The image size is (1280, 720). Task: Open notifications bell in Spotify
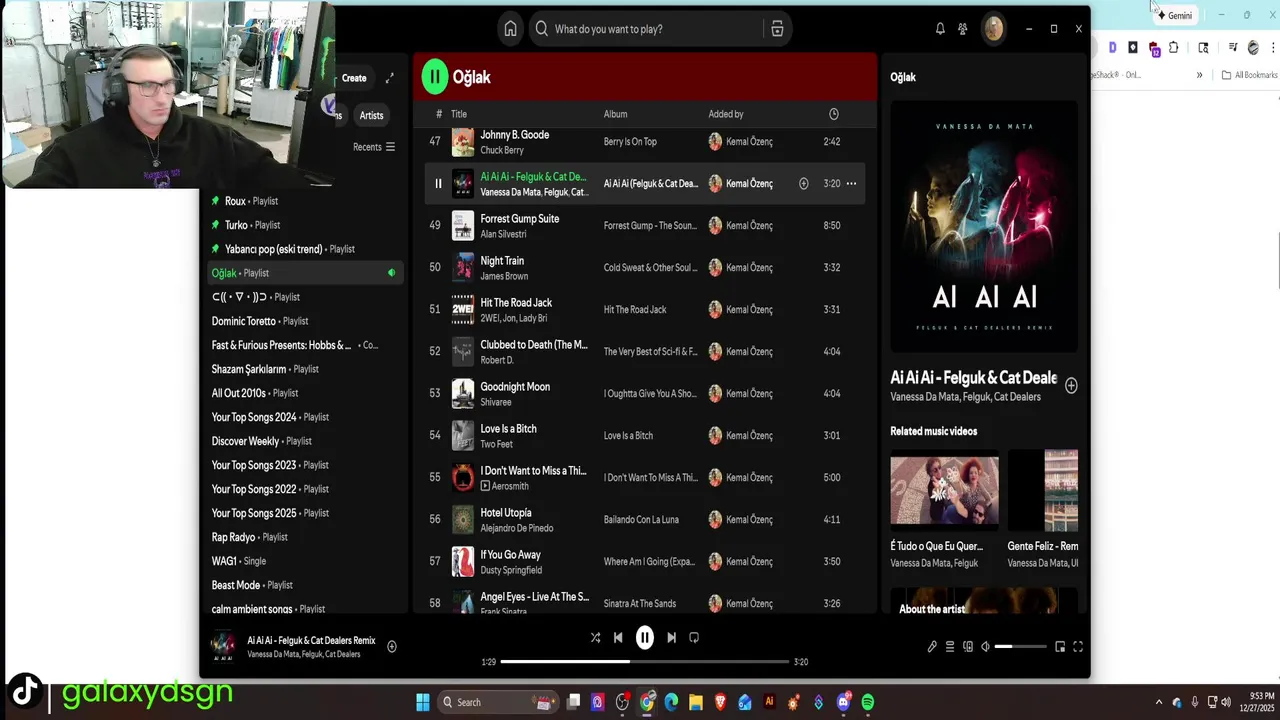pyautogui.click(x=940, y=29)
